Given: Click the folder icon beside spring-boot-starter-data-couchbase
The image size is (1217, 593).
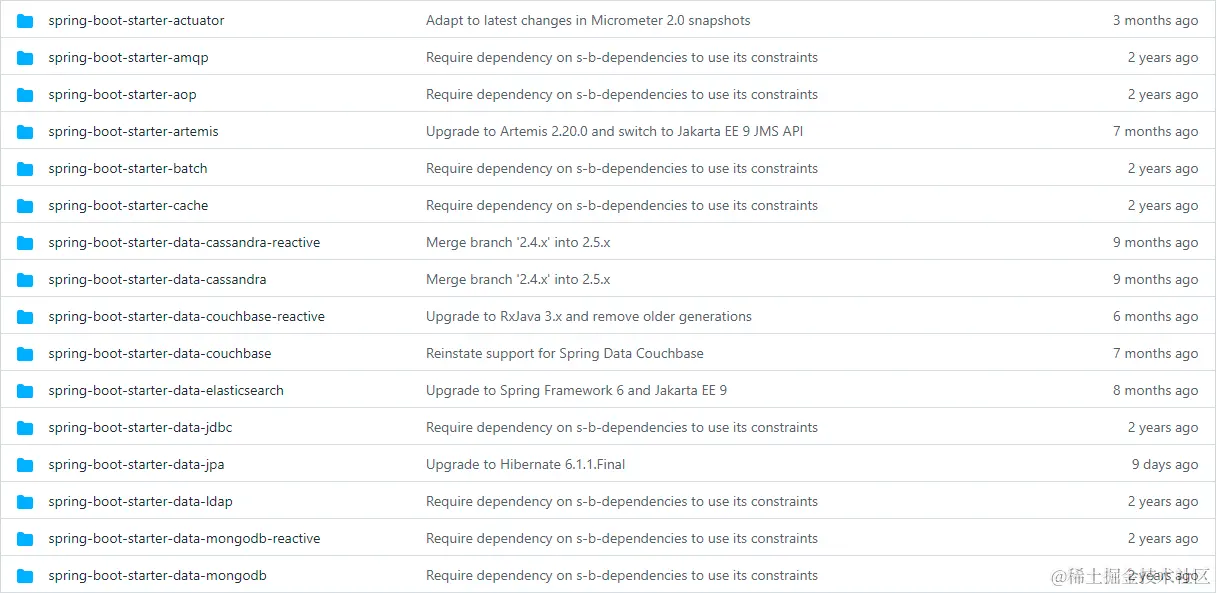Looking at the screenshot, I should tap(25, 354).
